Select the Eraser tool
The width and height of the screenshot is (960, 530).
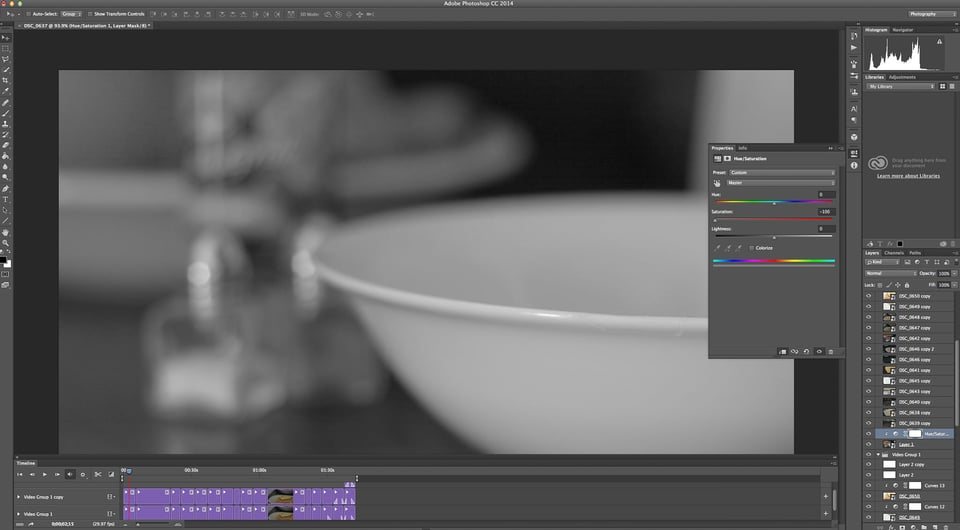click(x=6, y=145)
